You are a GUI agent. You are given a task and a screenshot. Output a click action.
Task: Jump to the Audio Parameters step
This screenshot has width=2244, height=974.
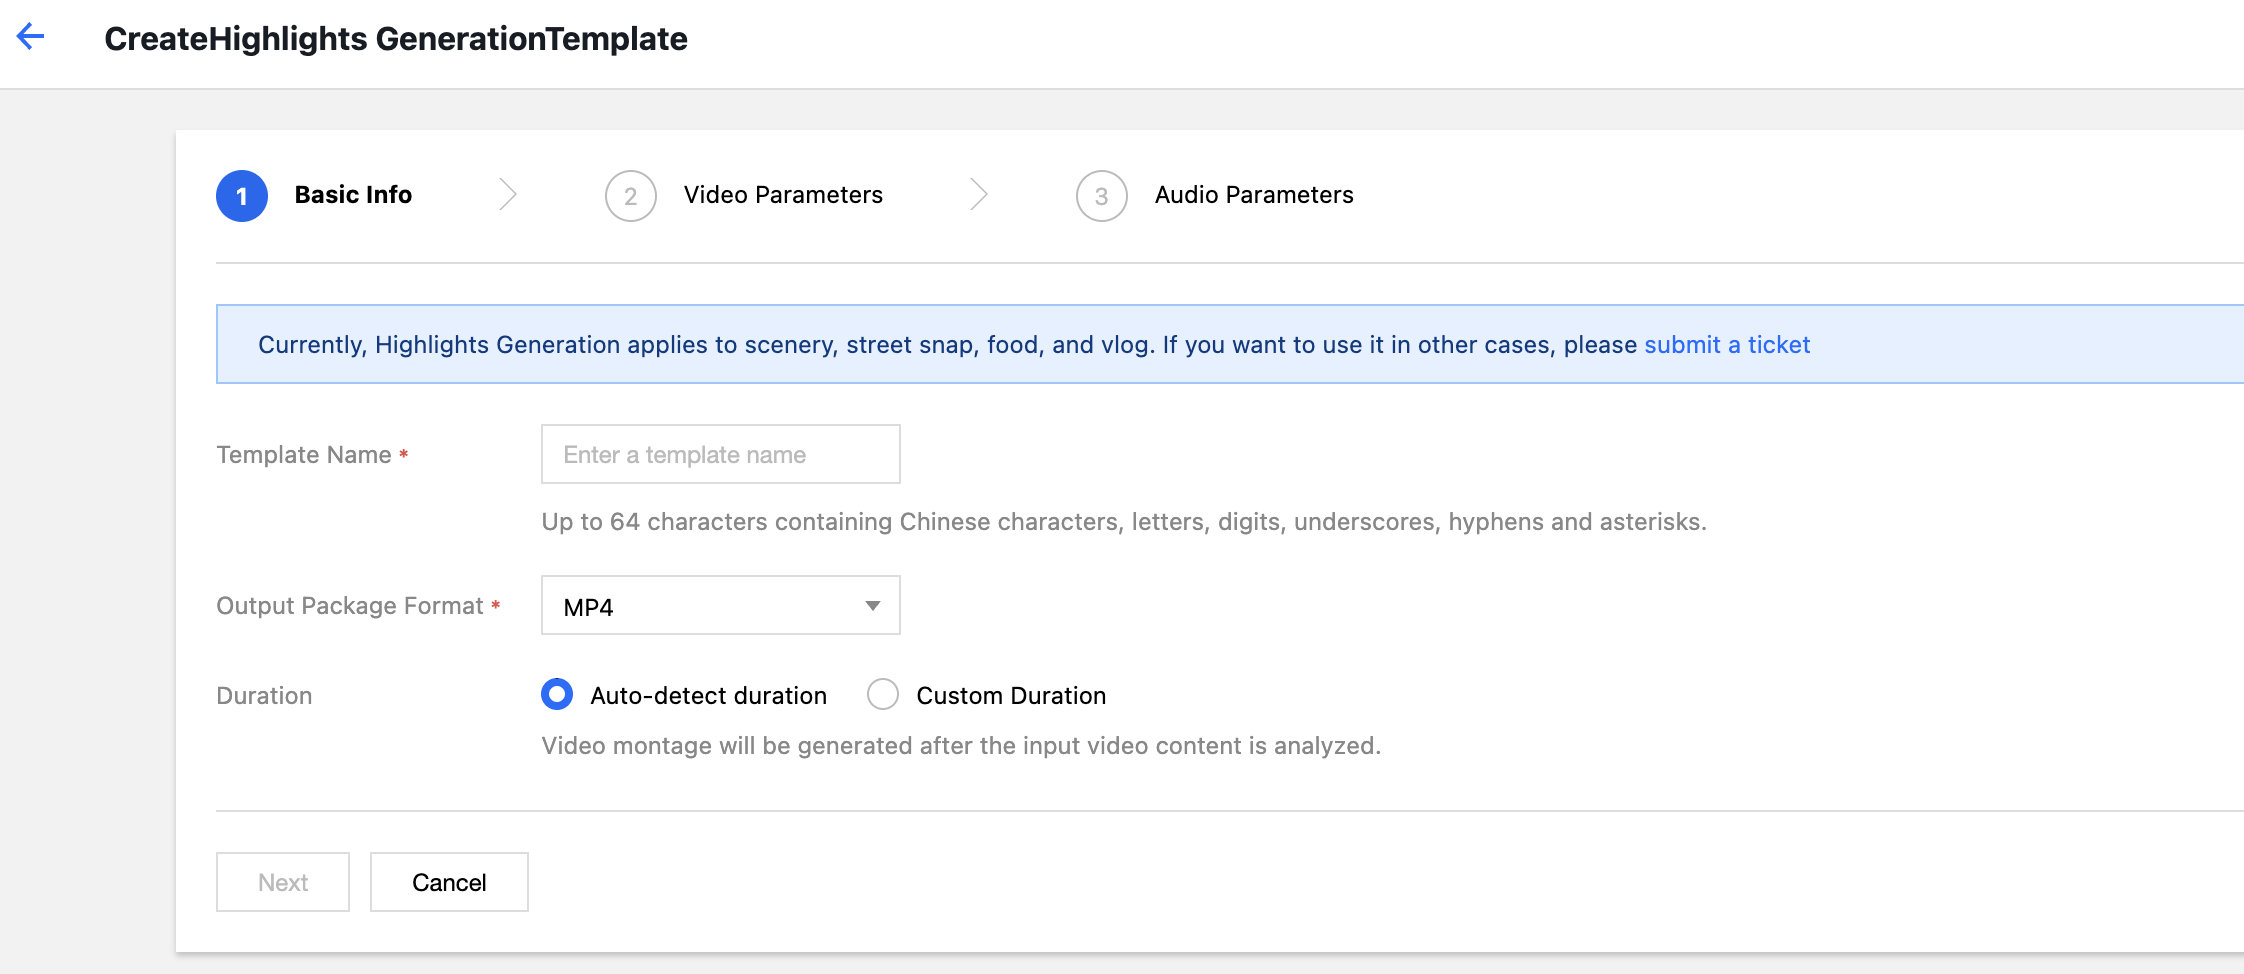(1253, 195)
